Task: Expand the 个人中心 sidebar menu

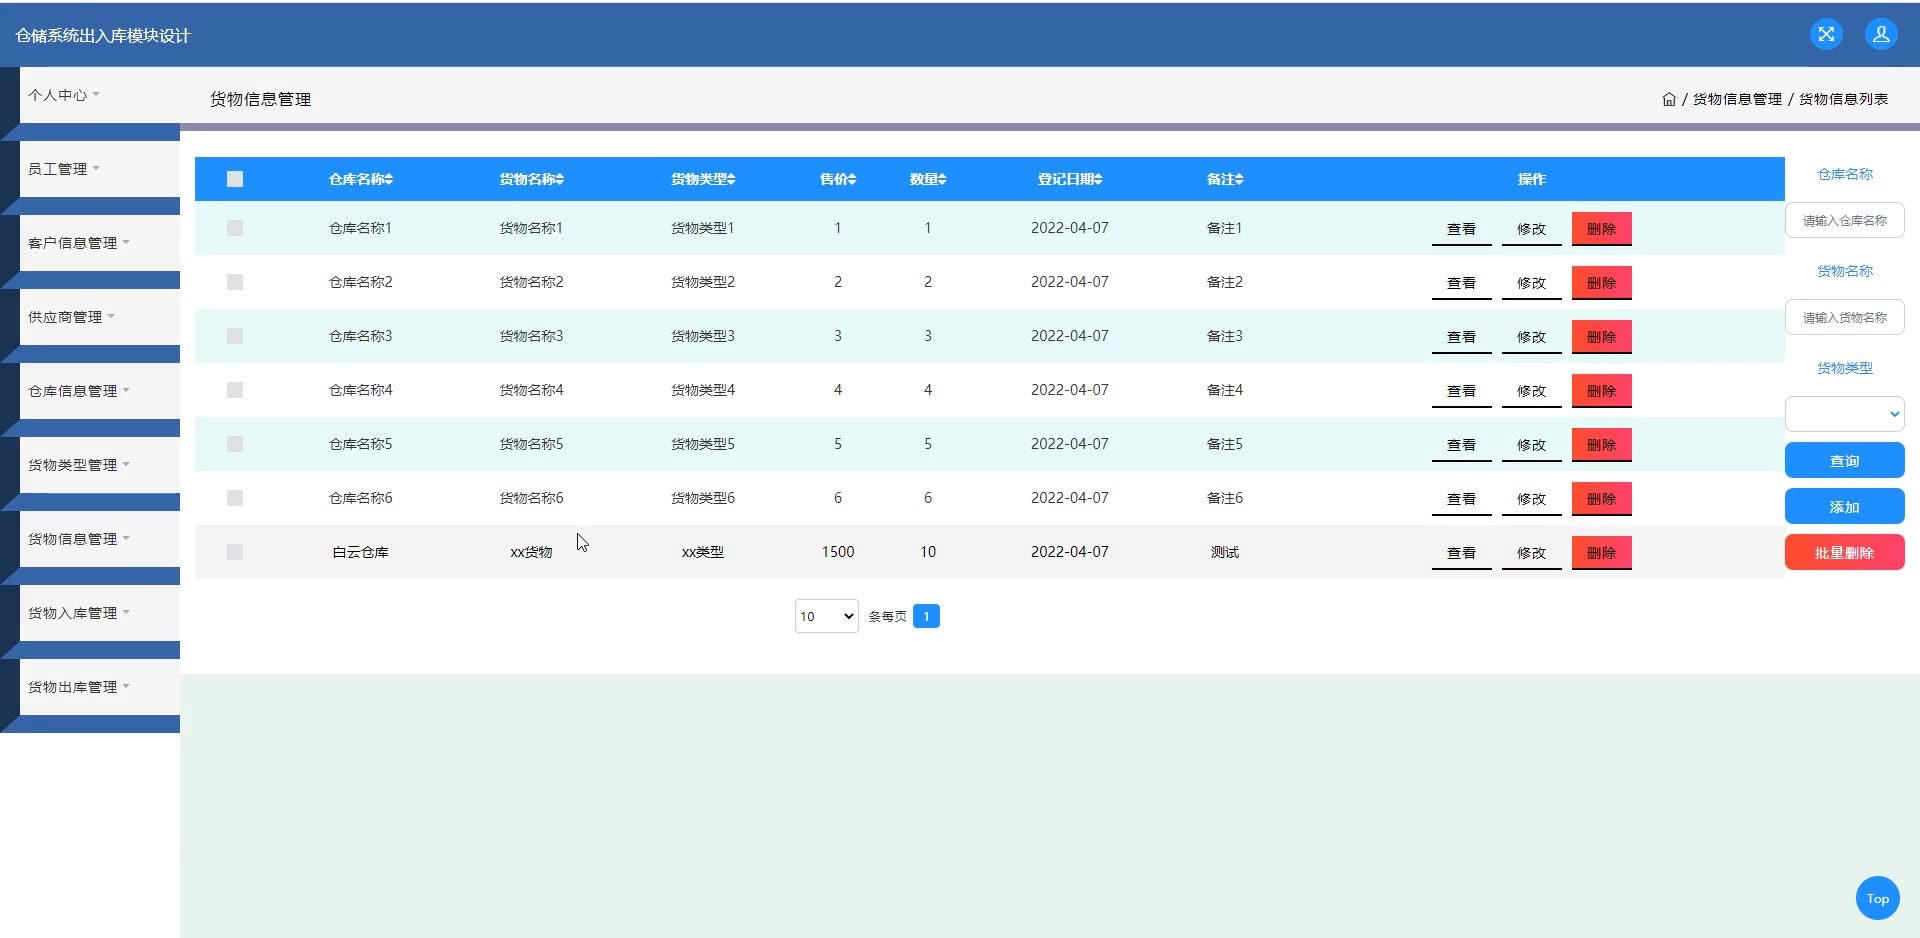Action: coord(64,95)
